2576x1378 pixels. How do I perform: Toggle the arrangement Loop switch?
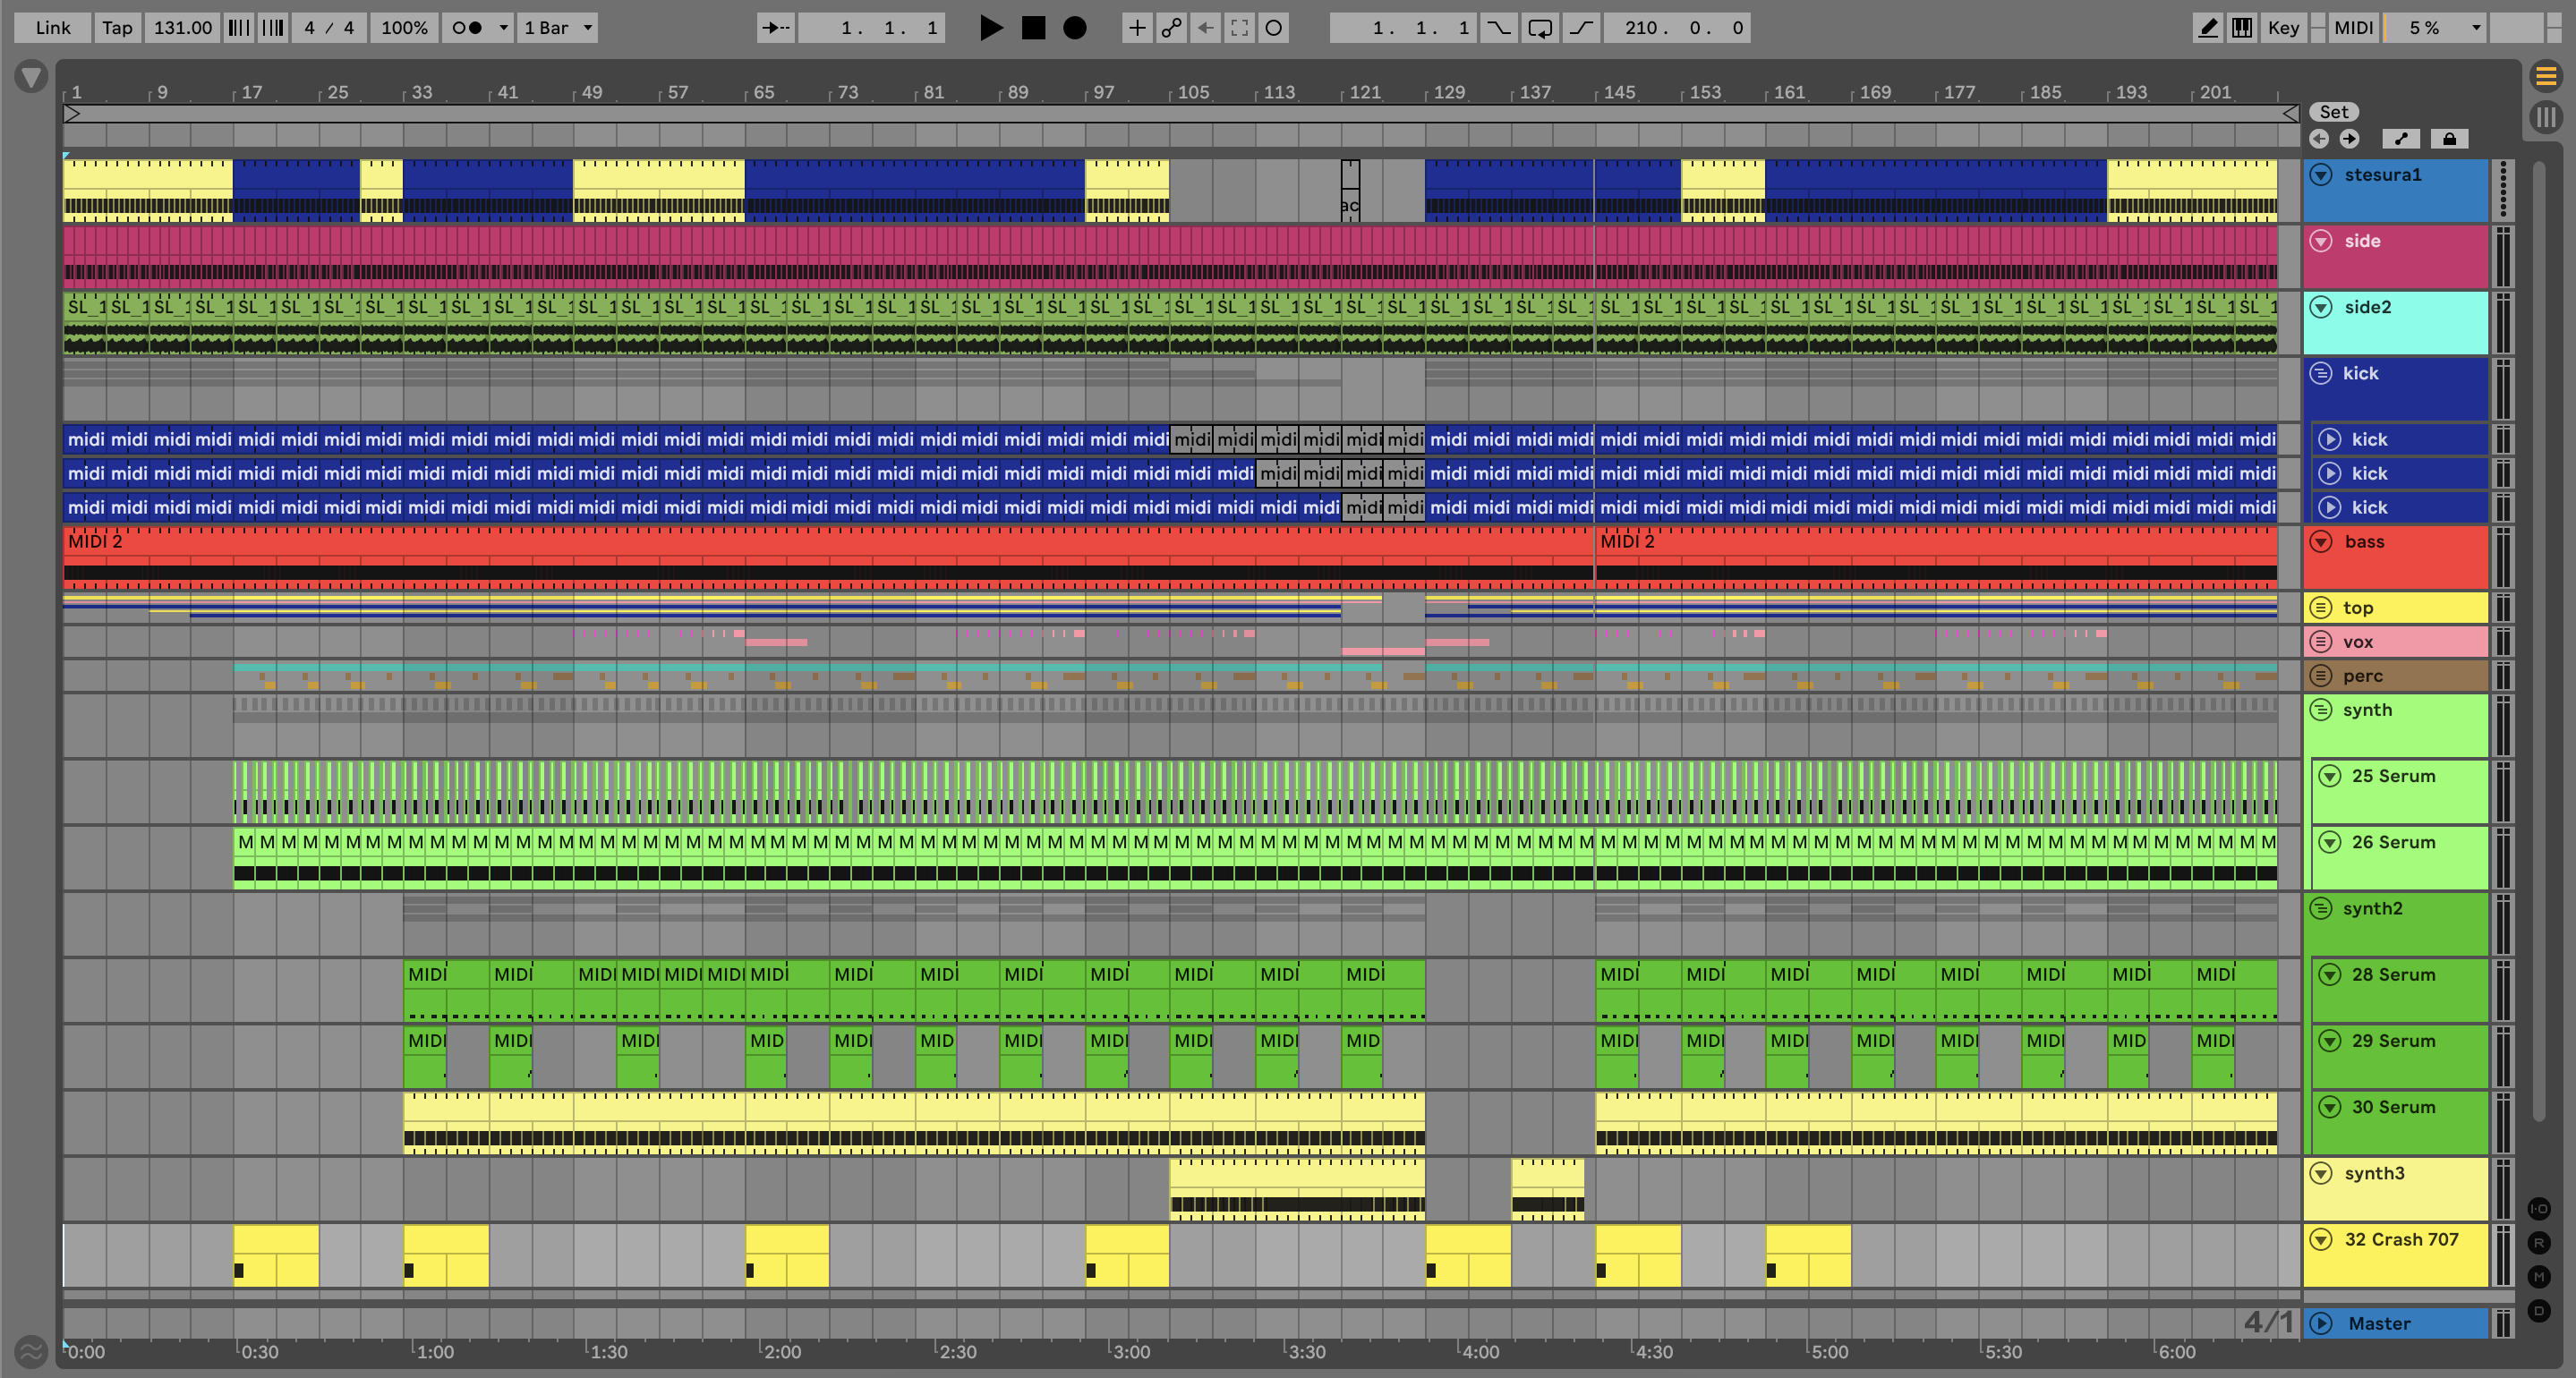[1540, 28]
